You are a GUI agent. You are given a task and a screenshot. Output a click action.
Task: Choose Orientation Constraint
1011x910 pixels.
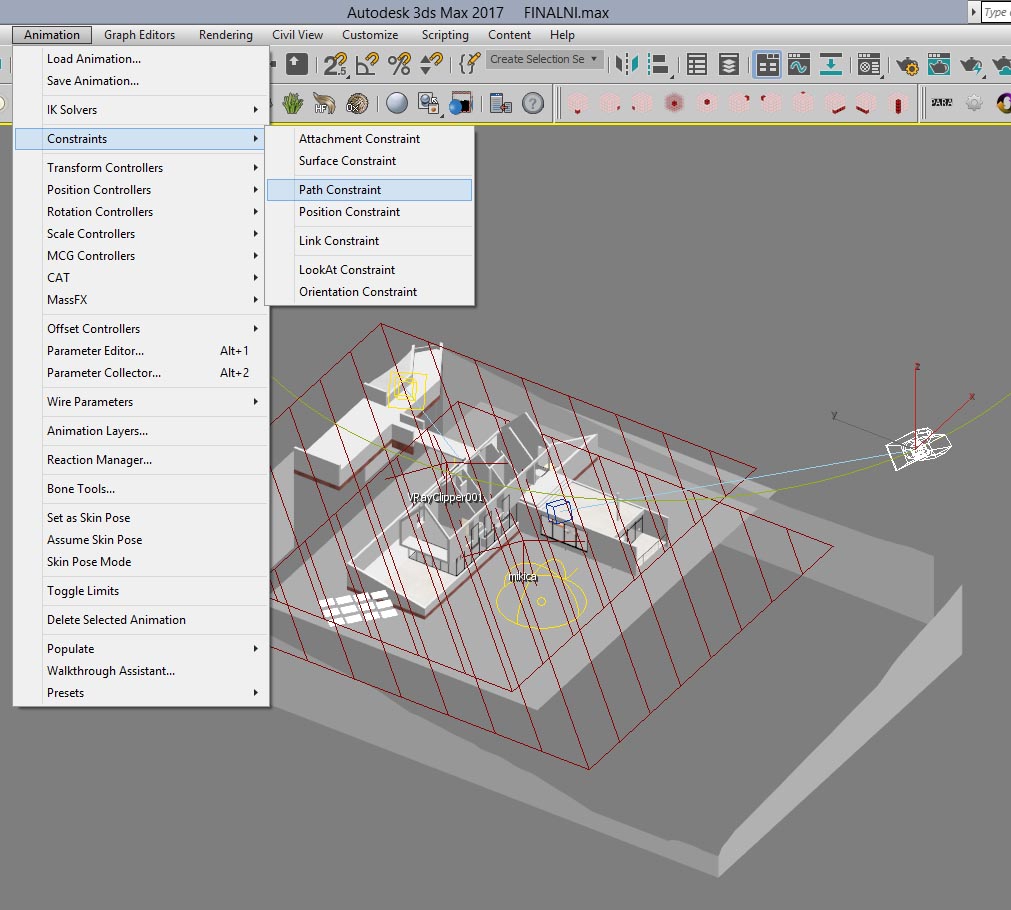(x=369, y=292)
